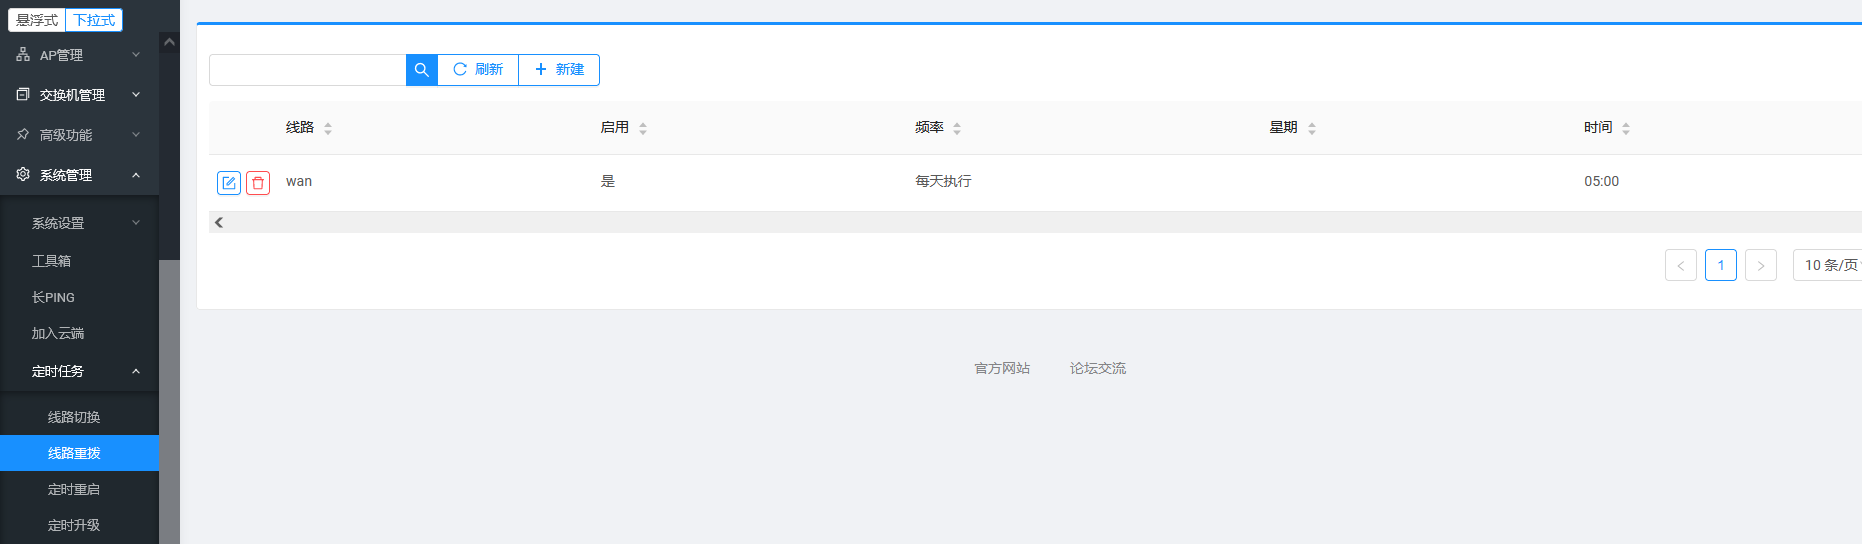Expand the AP管理 menu
Screen dimensions: 1862x544
pos(78,55)
